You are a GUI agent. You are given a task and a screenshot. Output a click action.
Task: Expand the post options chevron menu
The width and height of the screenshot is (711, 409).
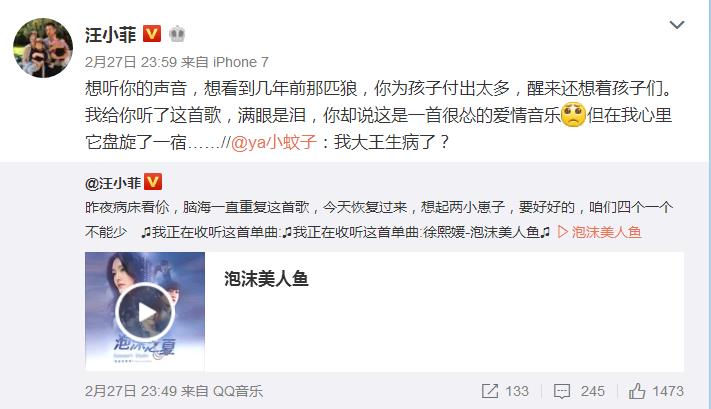[677, 24]
